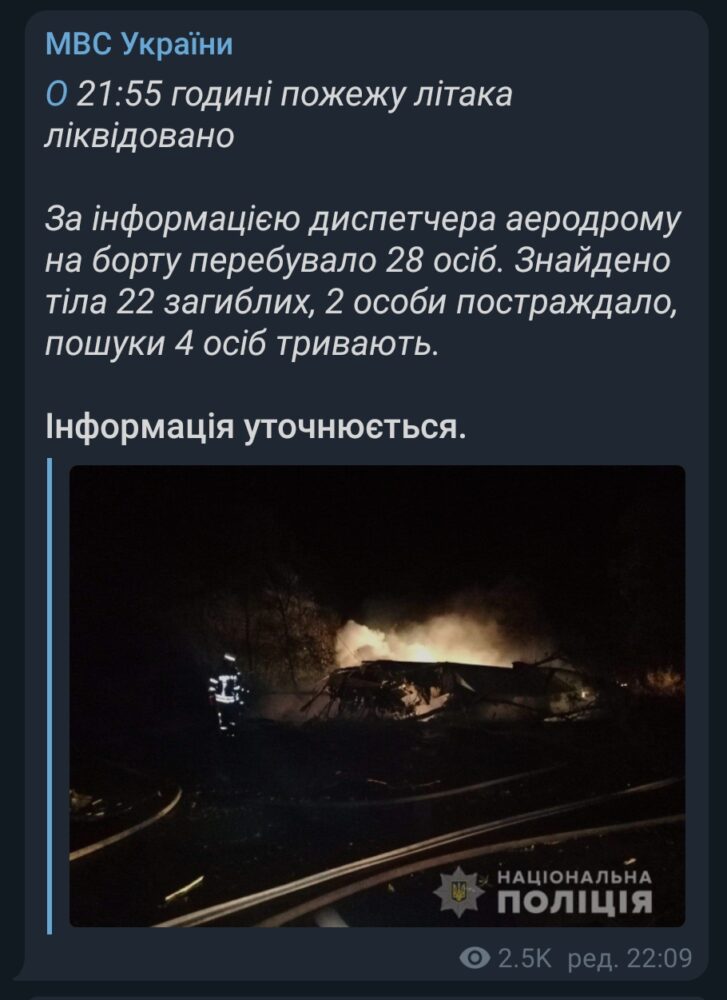The width and height of the screenshot is (727, 1000).
Task: Click the views eye icon
Action: [x=474, y=958]
